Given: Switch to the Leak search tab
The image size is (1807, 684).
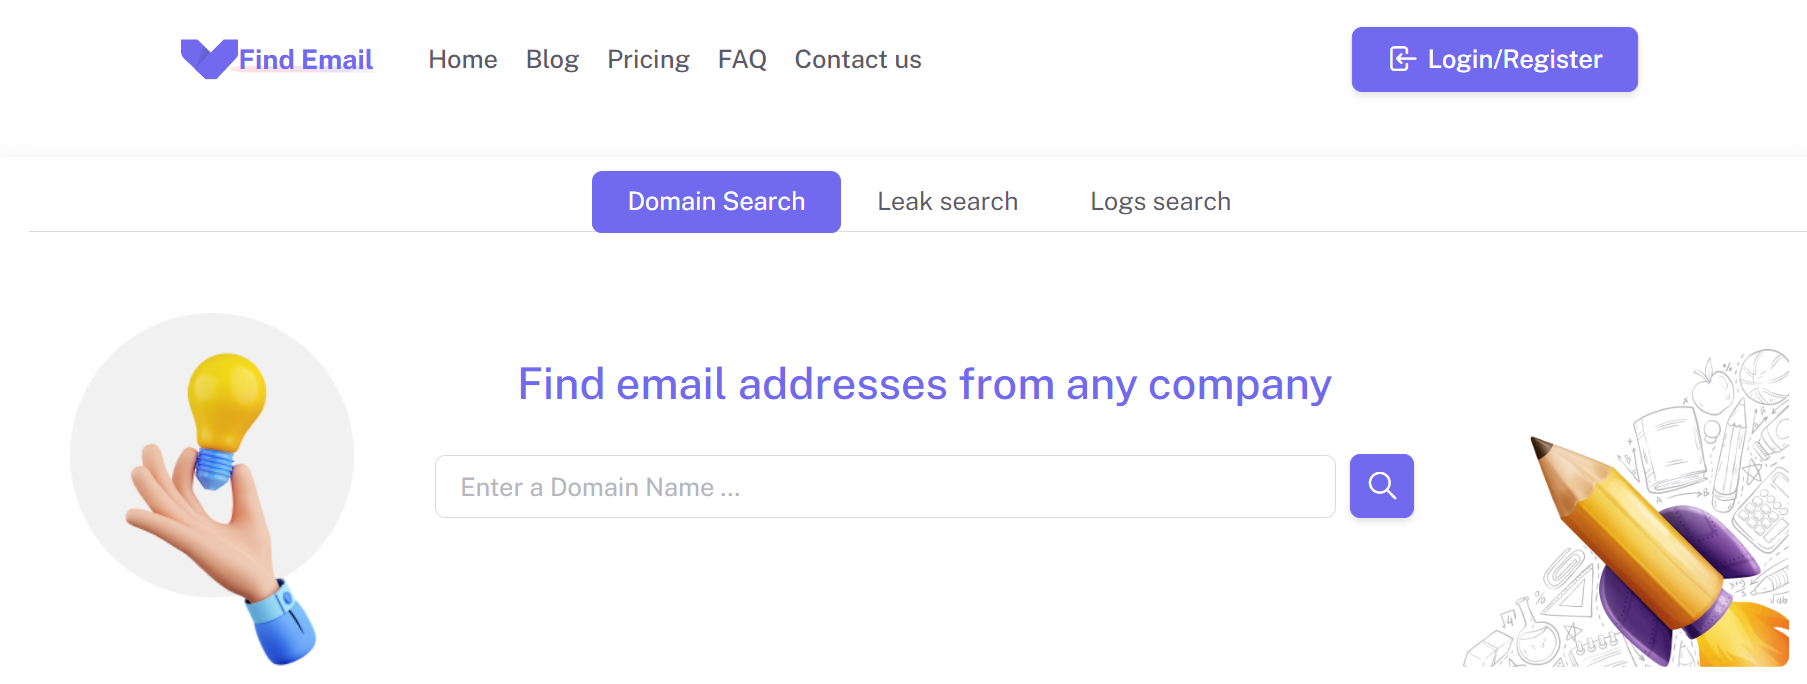Looking at the screenshot, I should click(x=947, y=202).
